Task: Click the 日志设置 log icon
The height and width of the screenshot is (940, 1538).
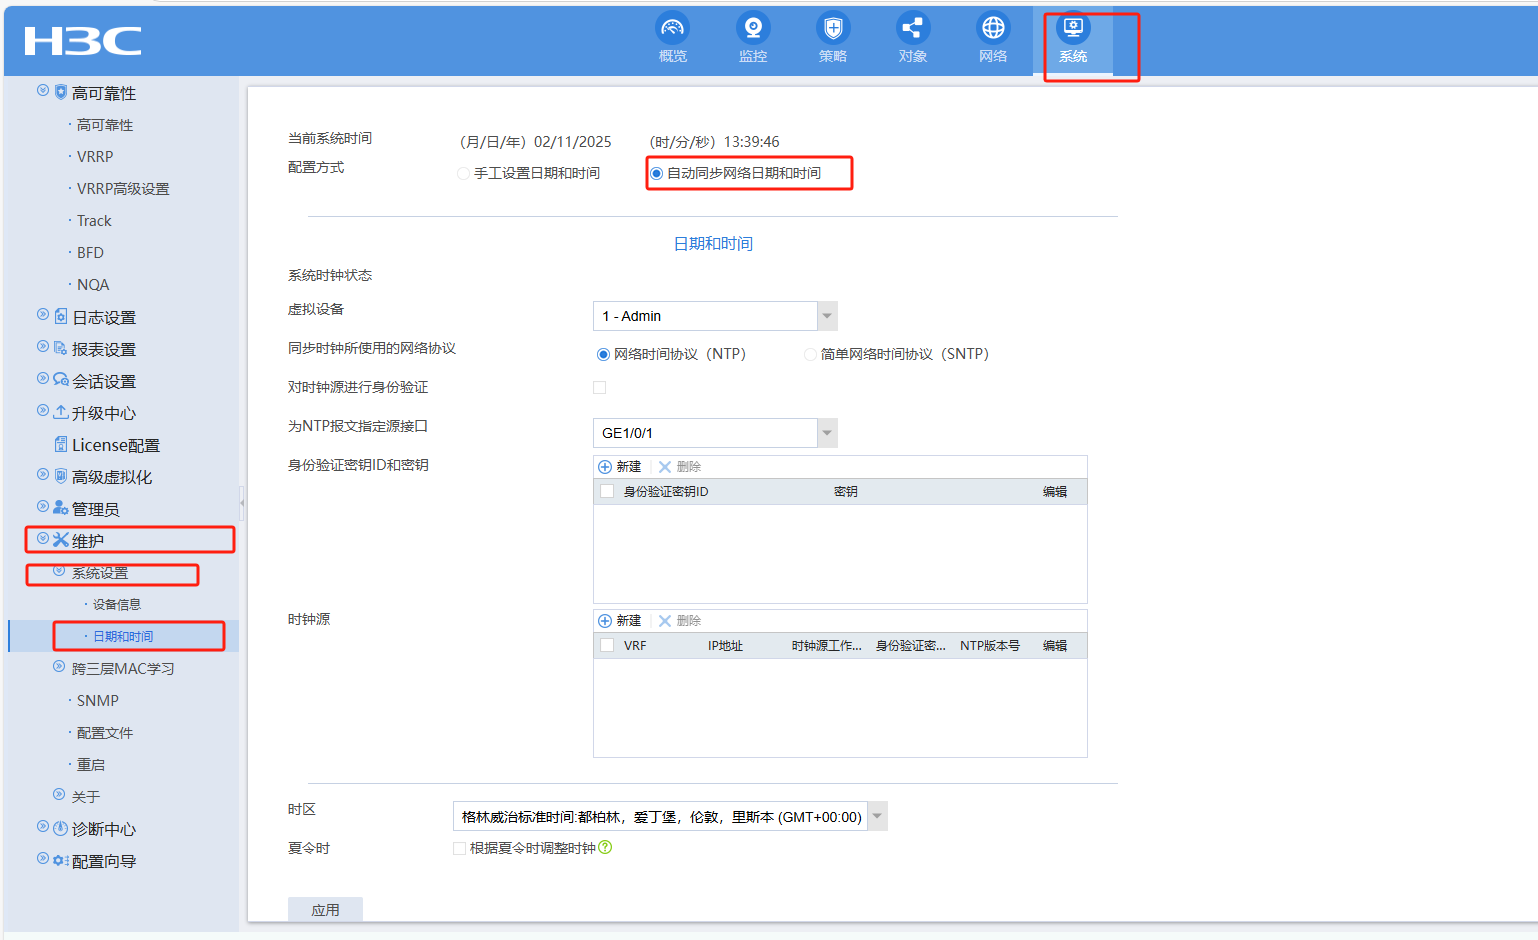Action: click(x=61, y=317)
